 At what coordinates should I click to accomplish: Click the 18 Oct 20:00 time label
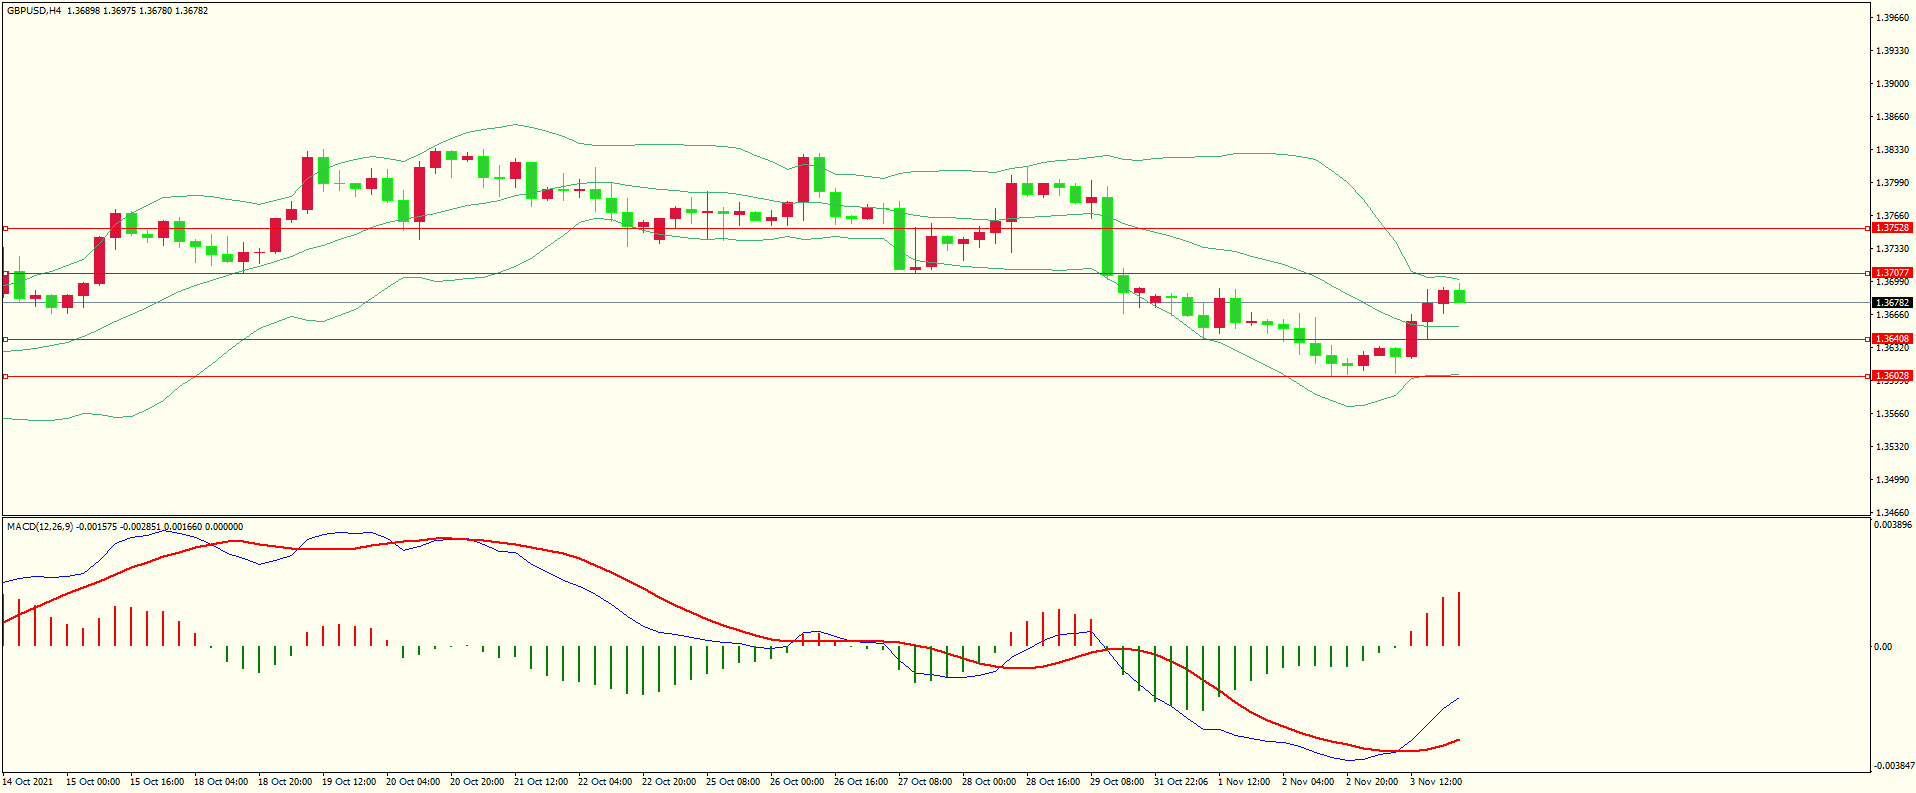tap(285, 782)
